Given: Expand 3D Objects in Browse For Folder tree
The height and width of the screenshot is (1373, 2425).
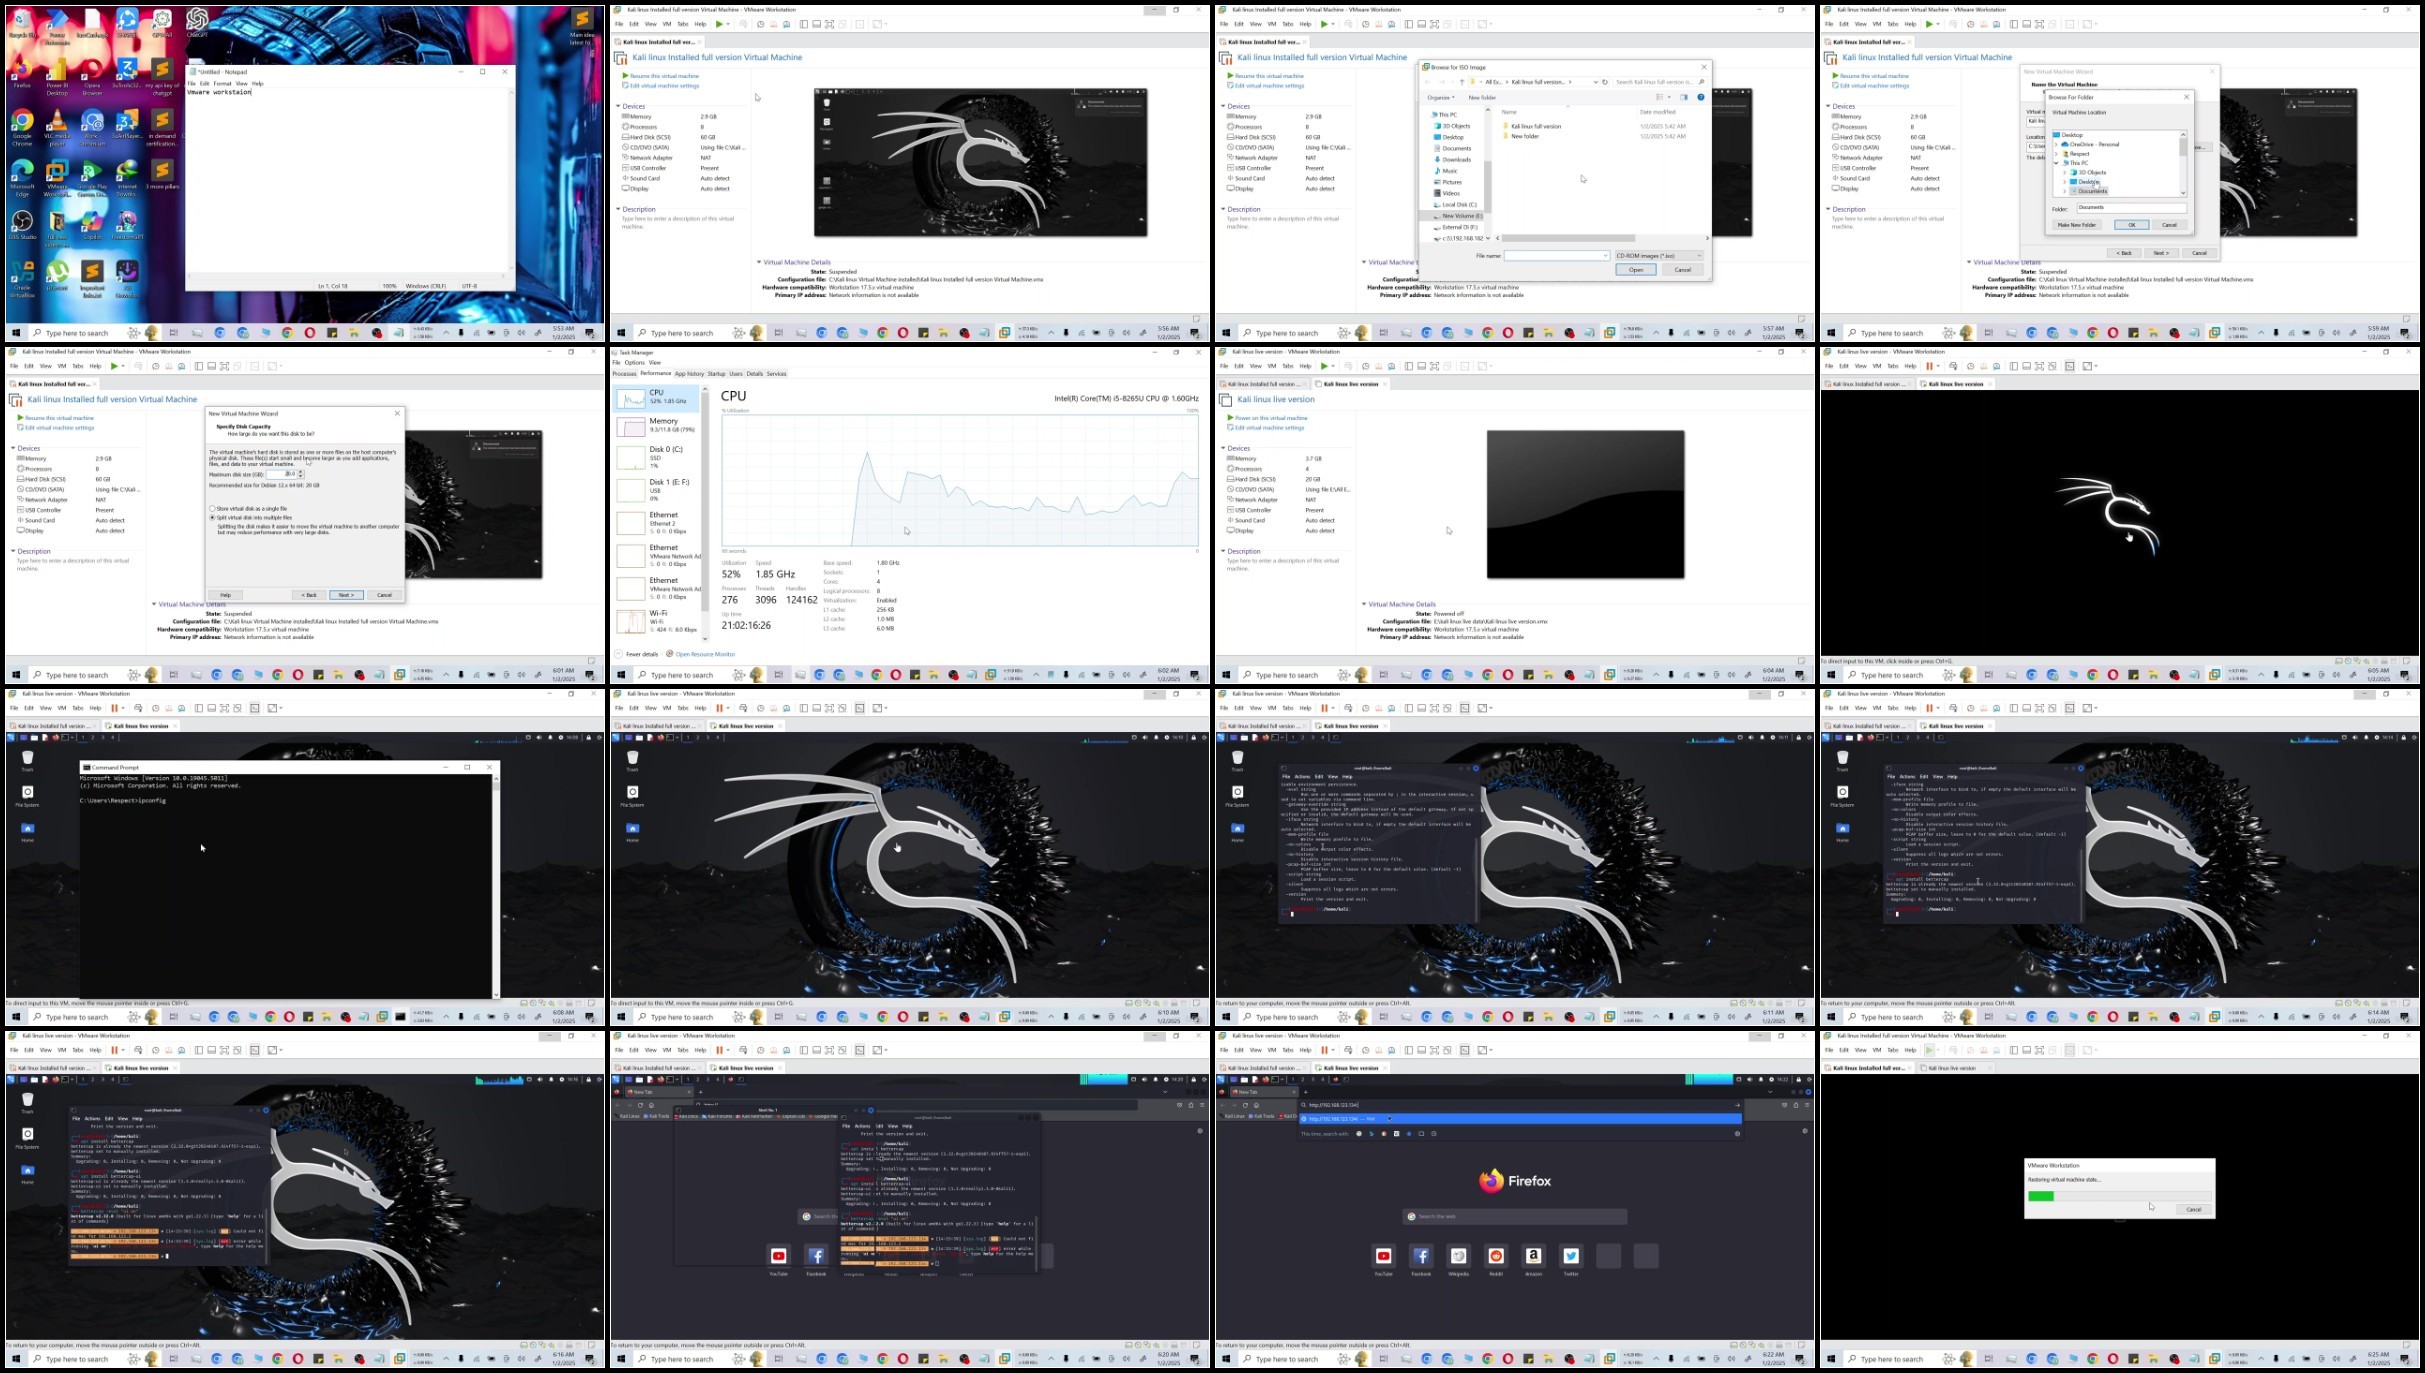Looking at the screenshot, I should [x=2065, y=172].
